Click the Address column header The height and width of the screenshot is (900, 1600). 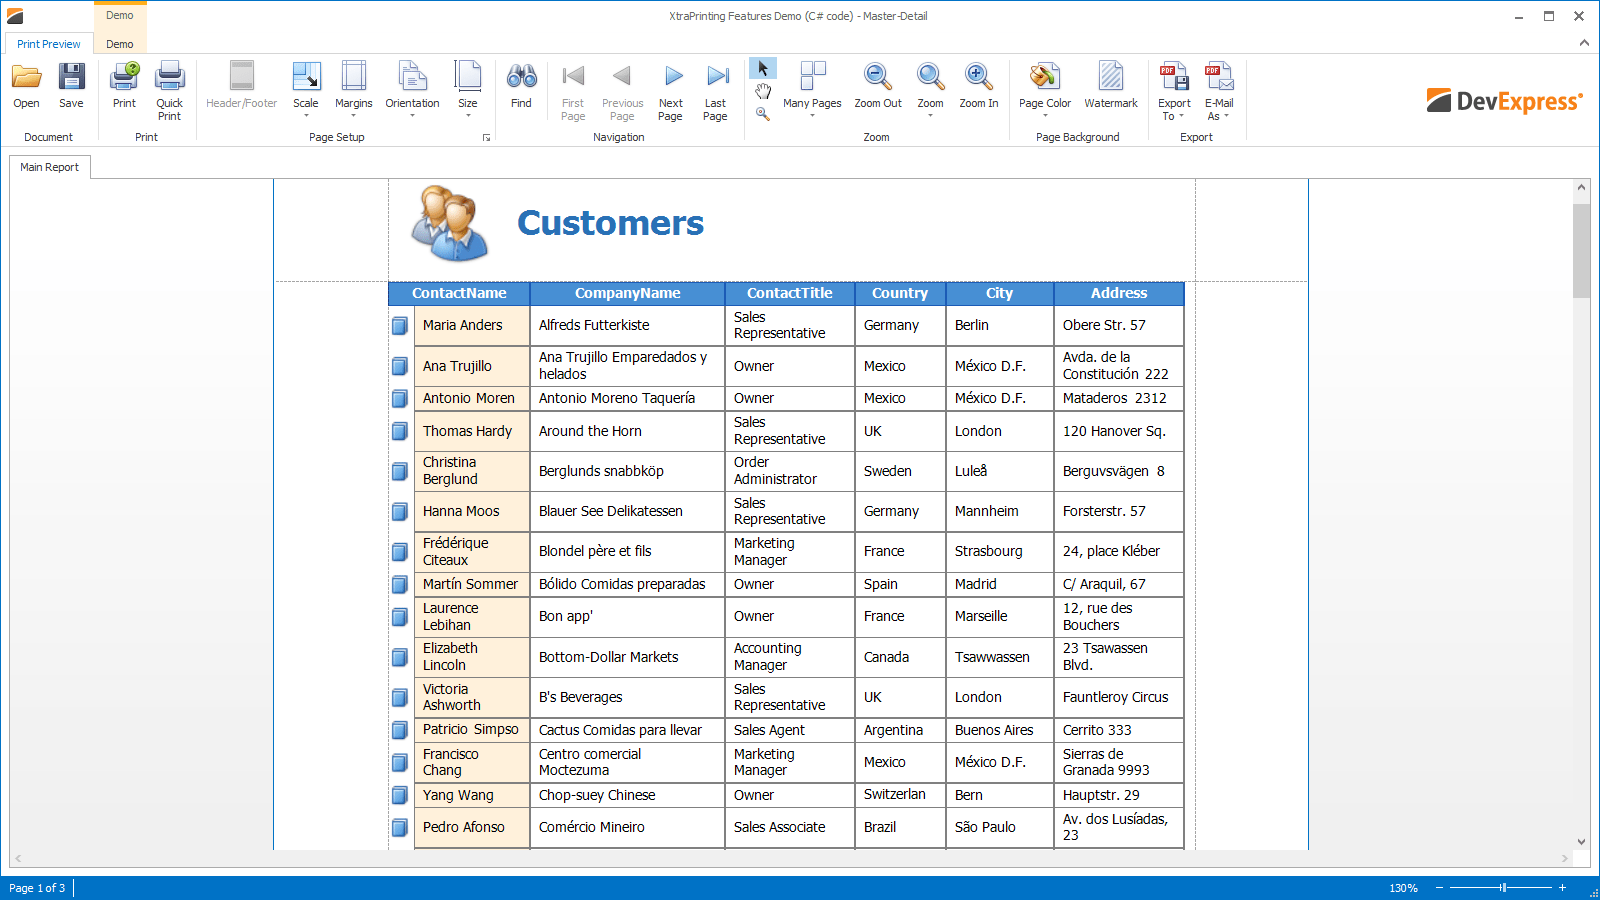tap(1119, 293)
